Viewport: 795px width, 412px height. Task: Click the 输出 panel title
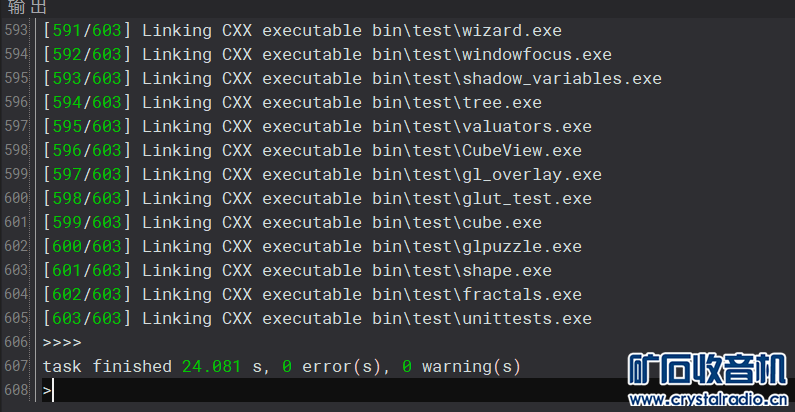coord(21,8)
